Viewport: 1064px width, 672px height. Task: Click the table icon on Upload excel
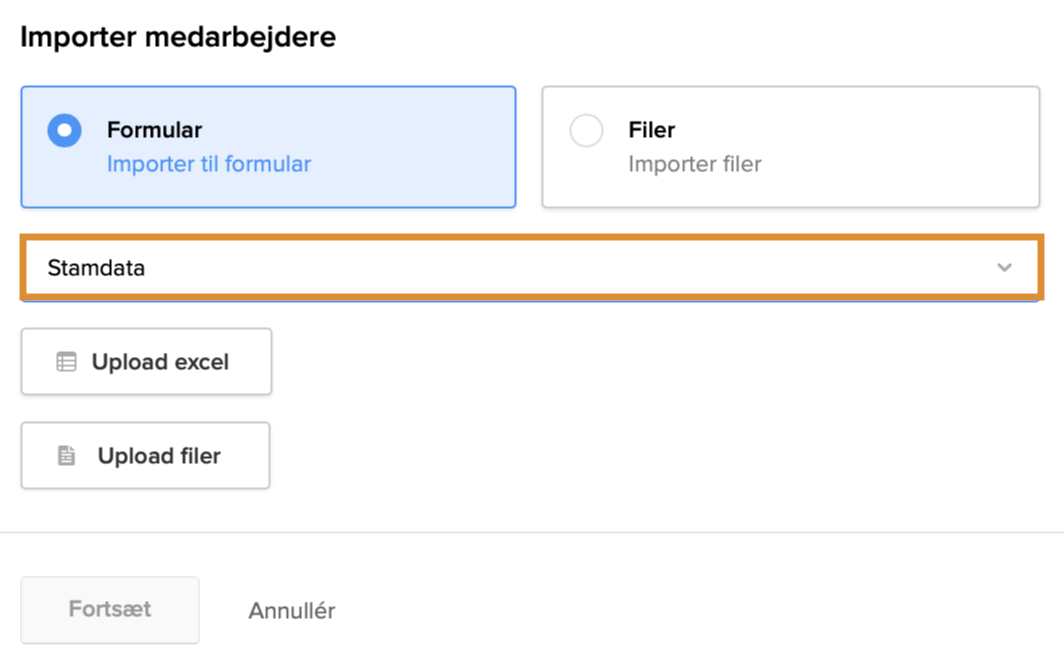click(x=66, y=362)
